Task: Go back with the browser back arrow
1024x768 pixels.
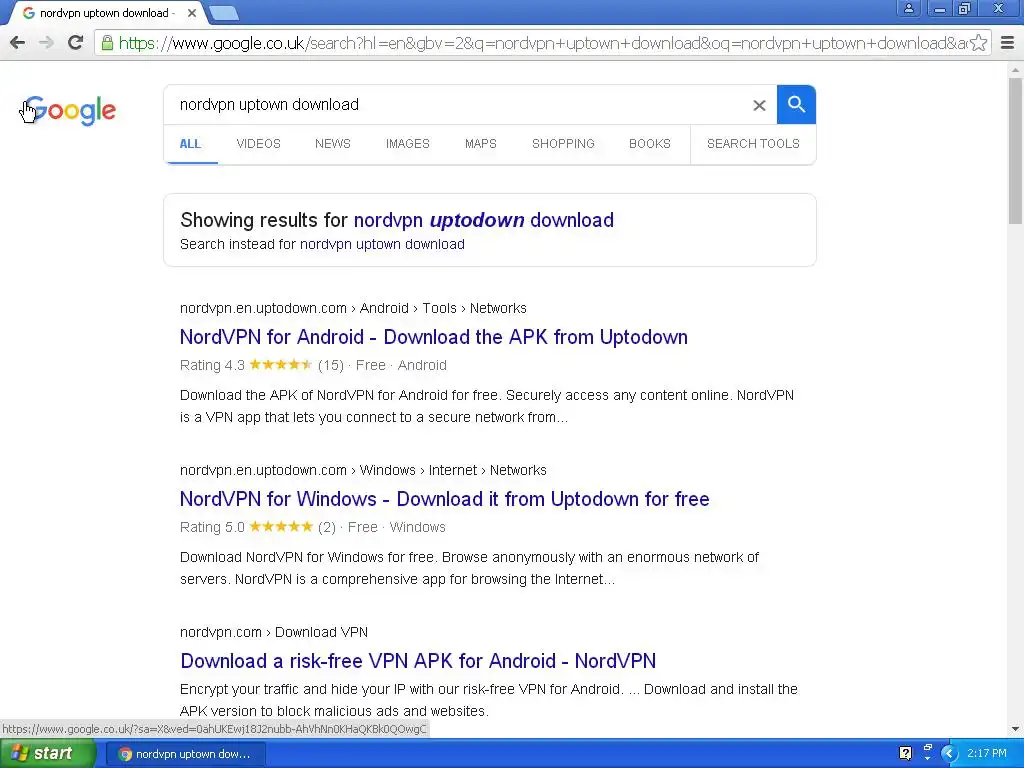Action: tap(18, 43)
